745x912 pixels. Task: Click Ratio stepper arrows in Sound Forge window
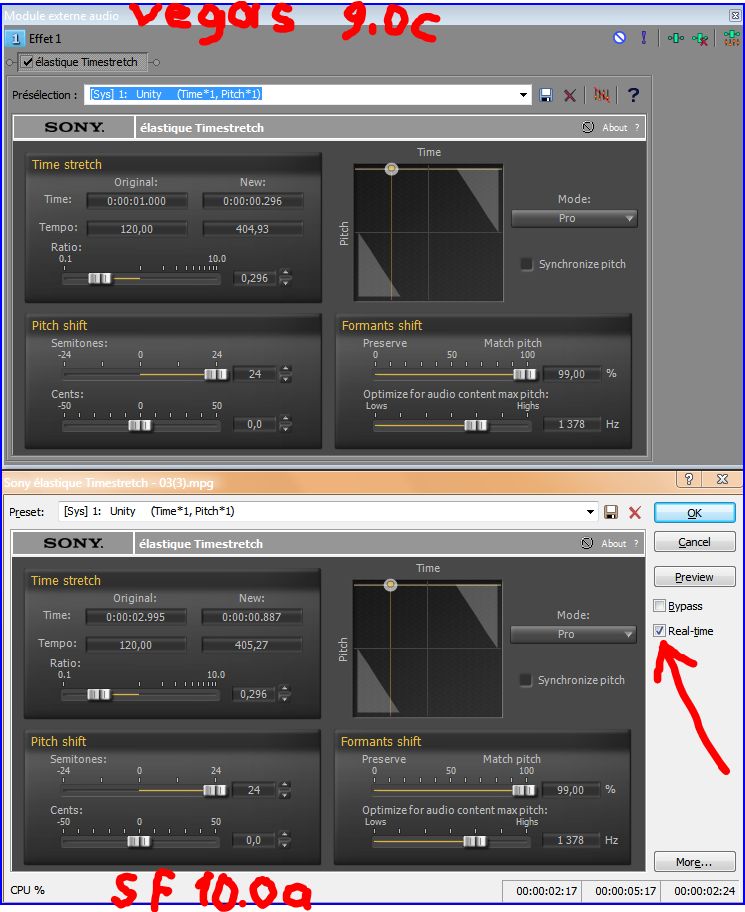tap(284, 693)
